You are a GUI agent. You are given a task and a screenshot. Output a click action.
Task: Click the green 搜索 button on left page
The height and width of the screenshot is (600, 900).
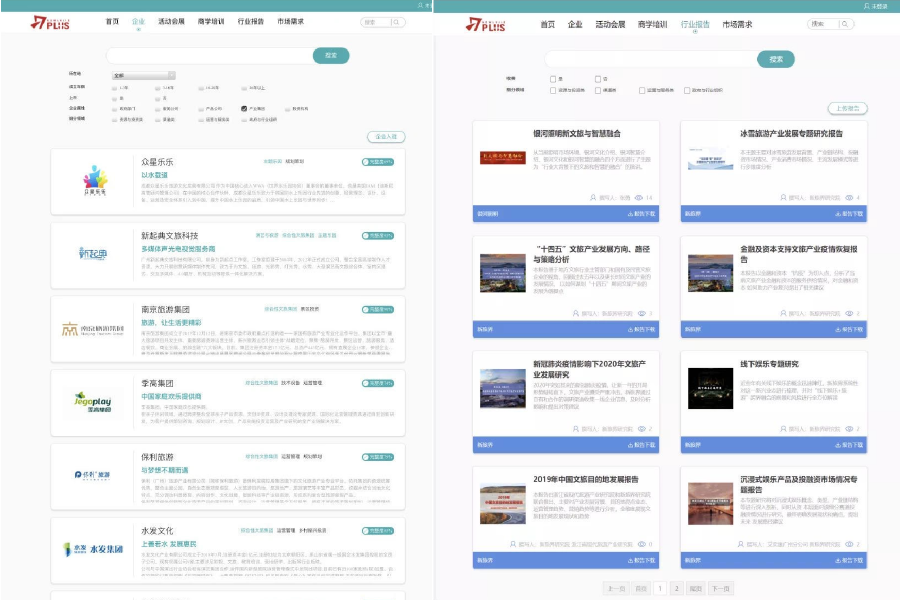331,55
